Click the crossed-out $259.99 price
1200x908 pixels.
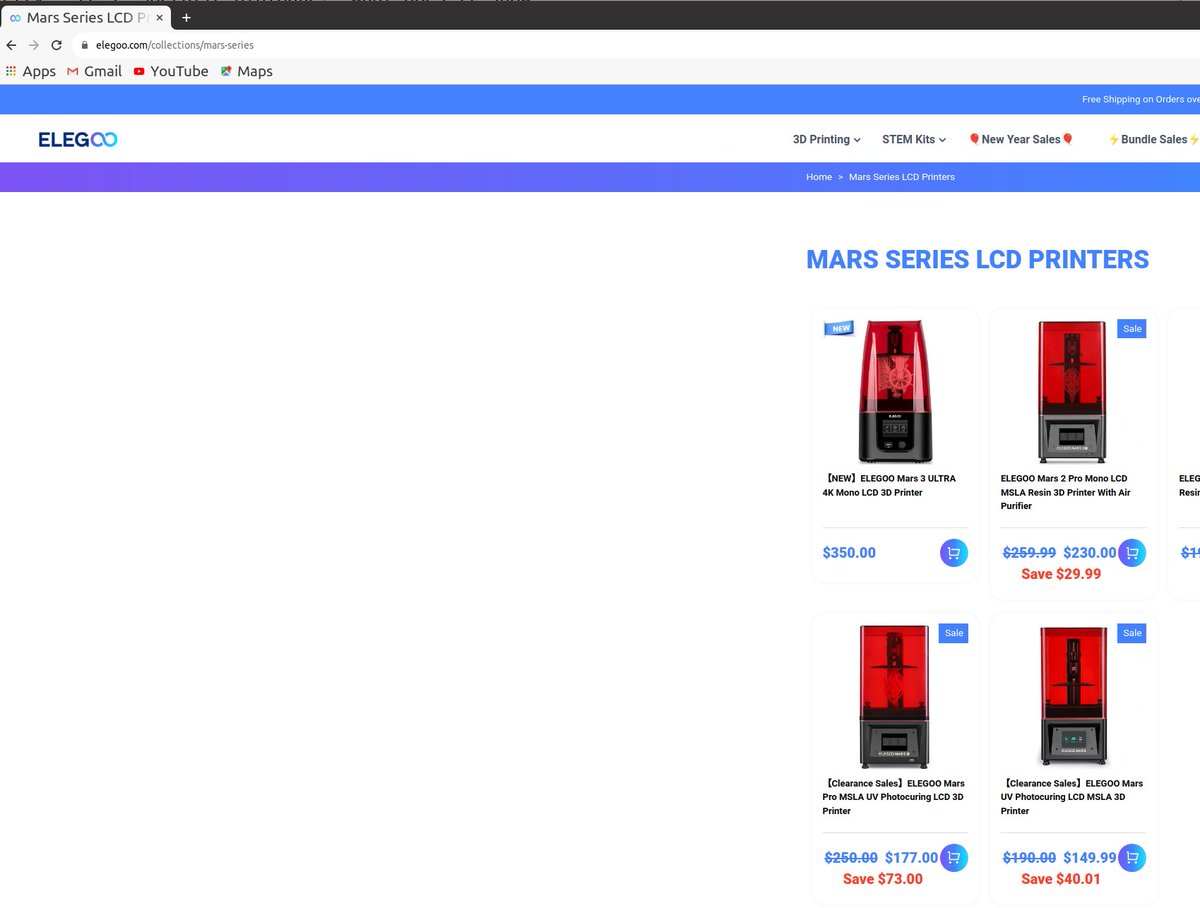pos(1029,553)
